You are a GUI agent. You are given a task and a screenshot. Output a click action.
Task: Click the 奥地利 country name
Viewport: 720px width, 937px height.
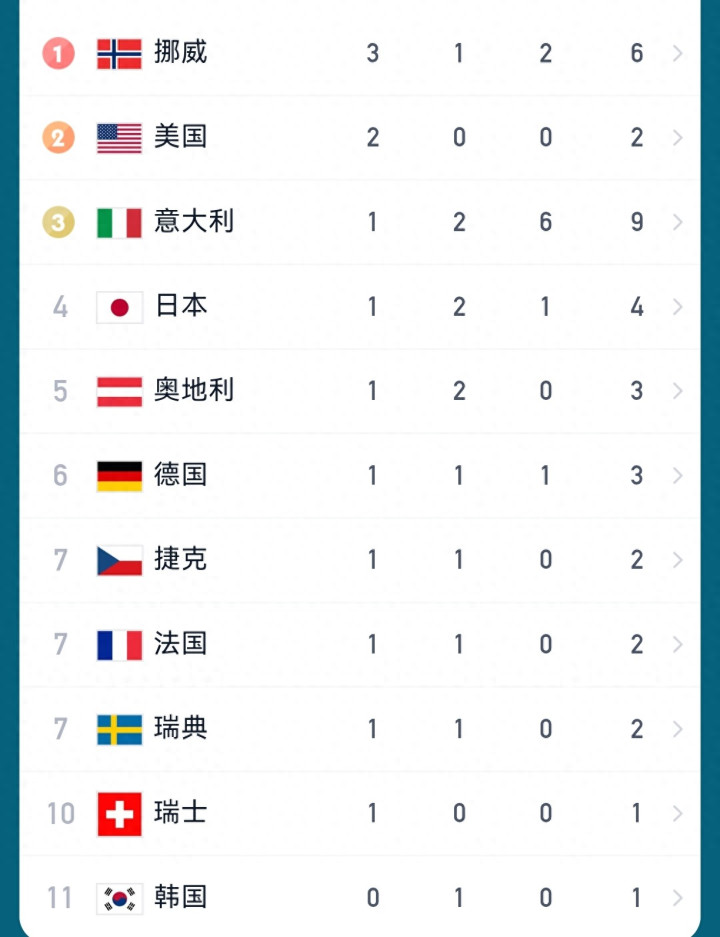pos(194,390)
